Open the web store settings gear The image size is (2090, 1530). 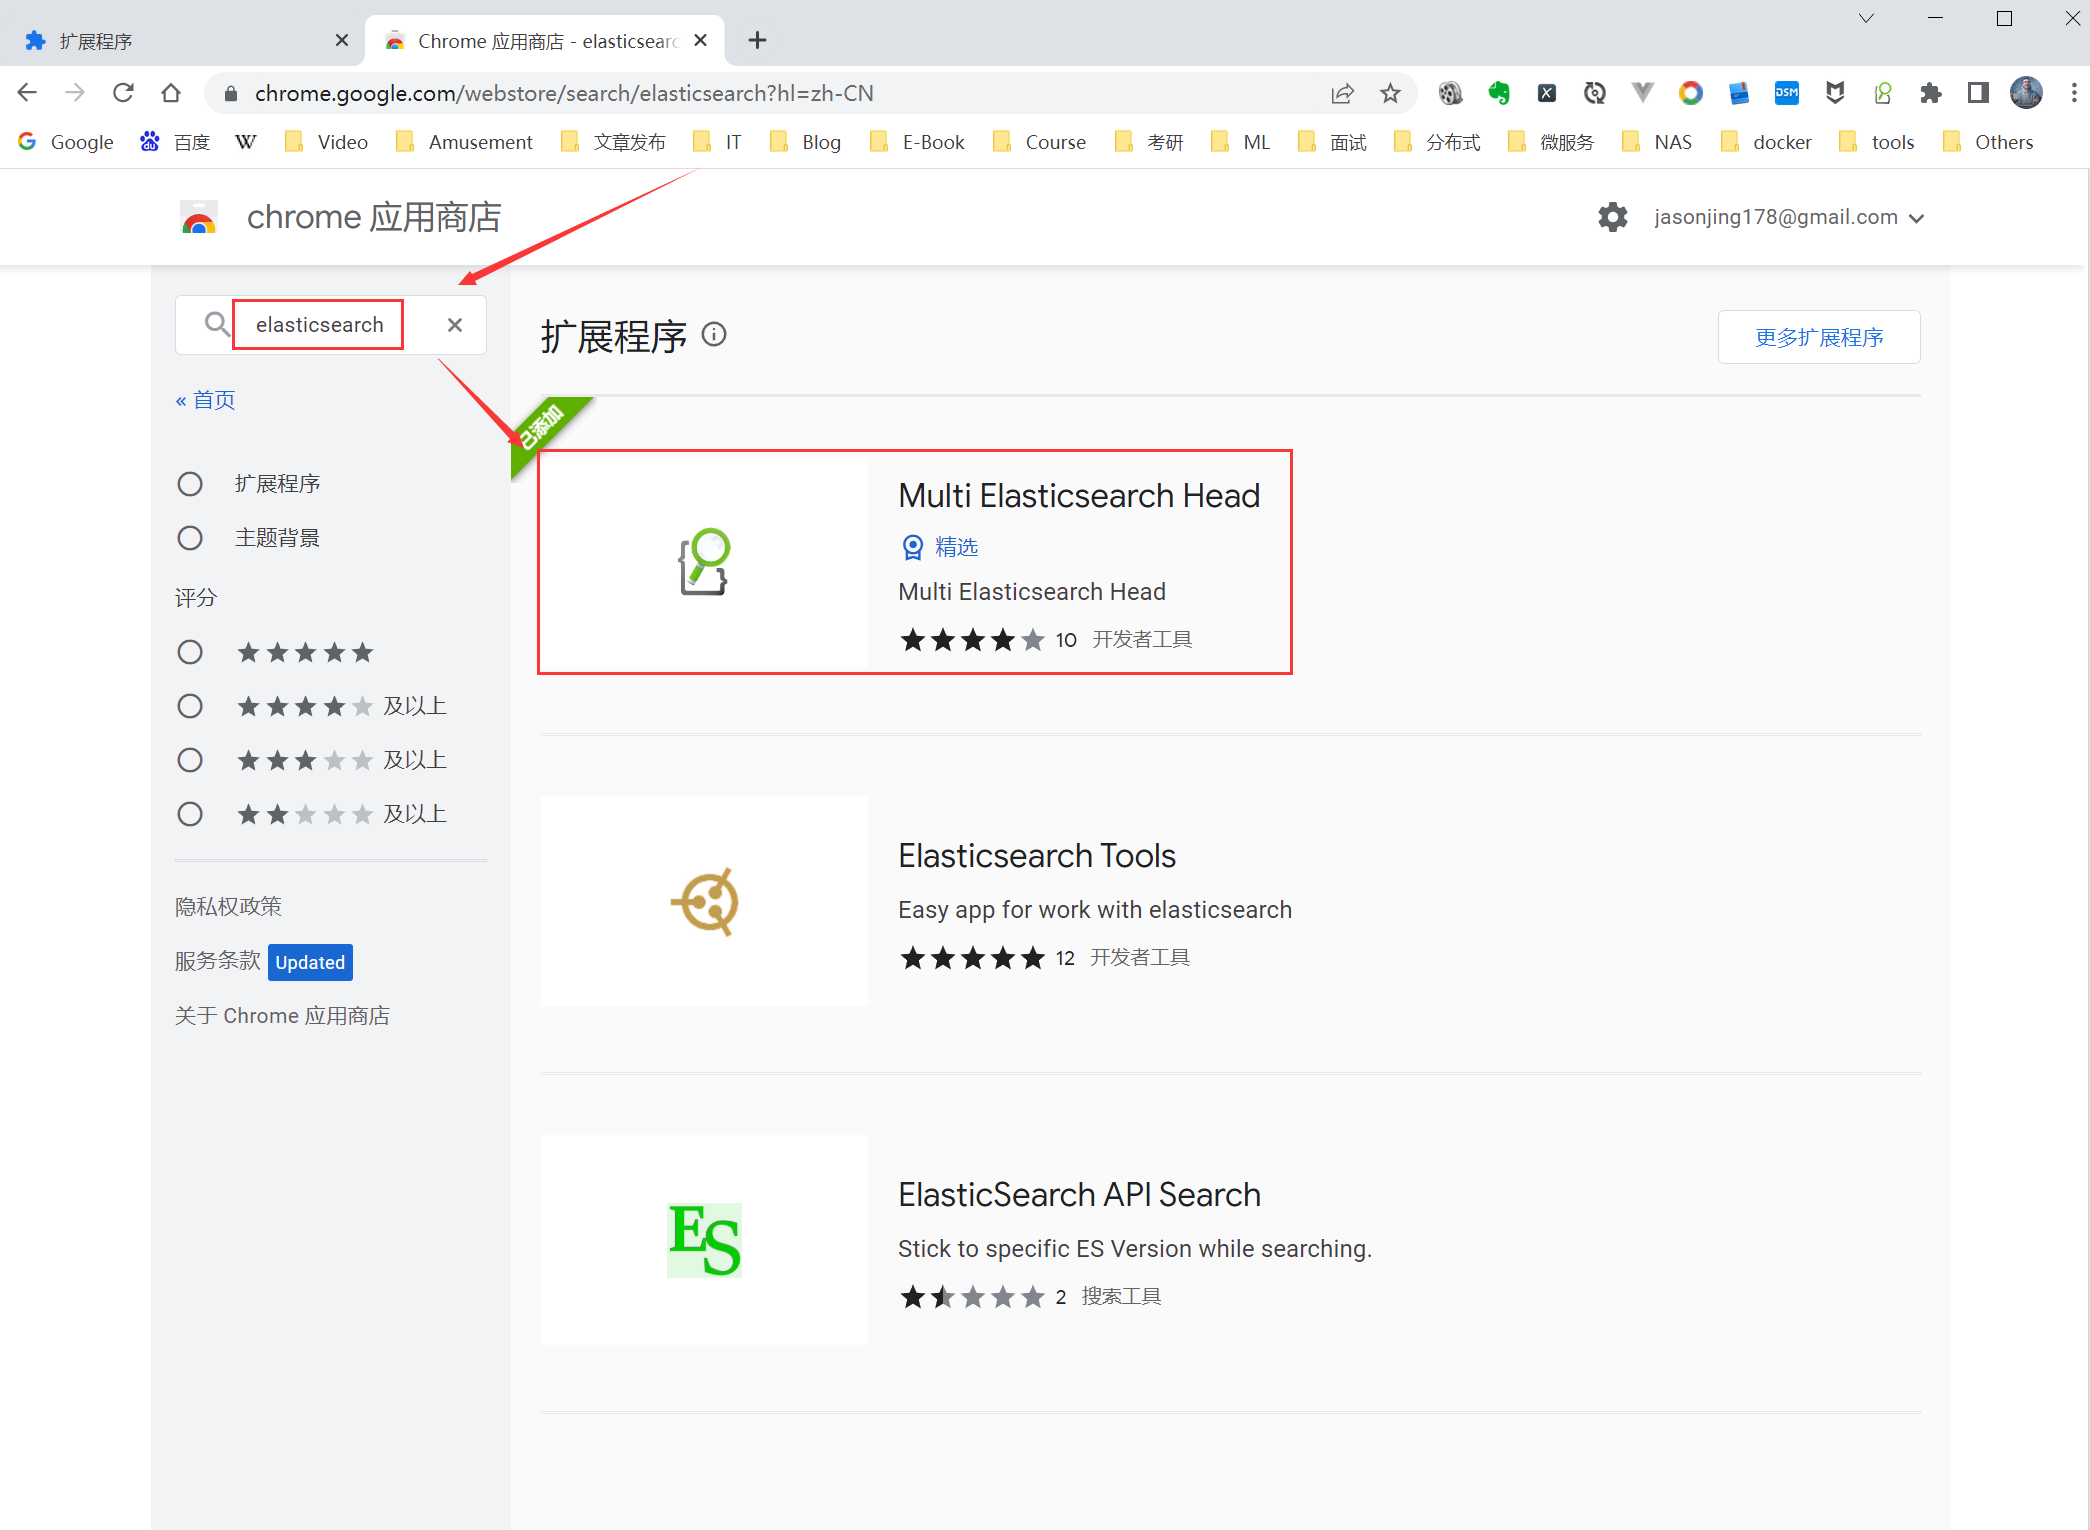(x=1612, y=217)
